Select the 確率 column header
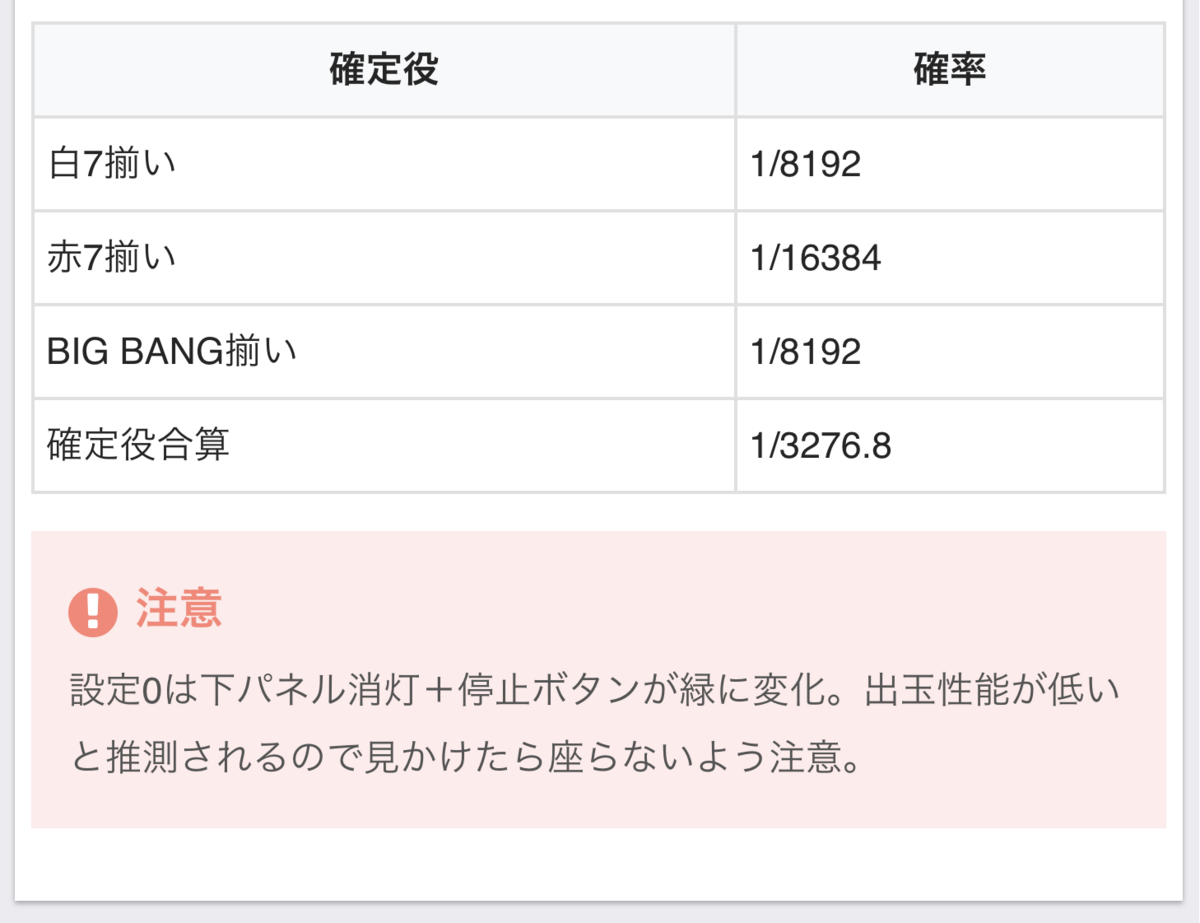1200x923 pixels. [x=950, y=70]
